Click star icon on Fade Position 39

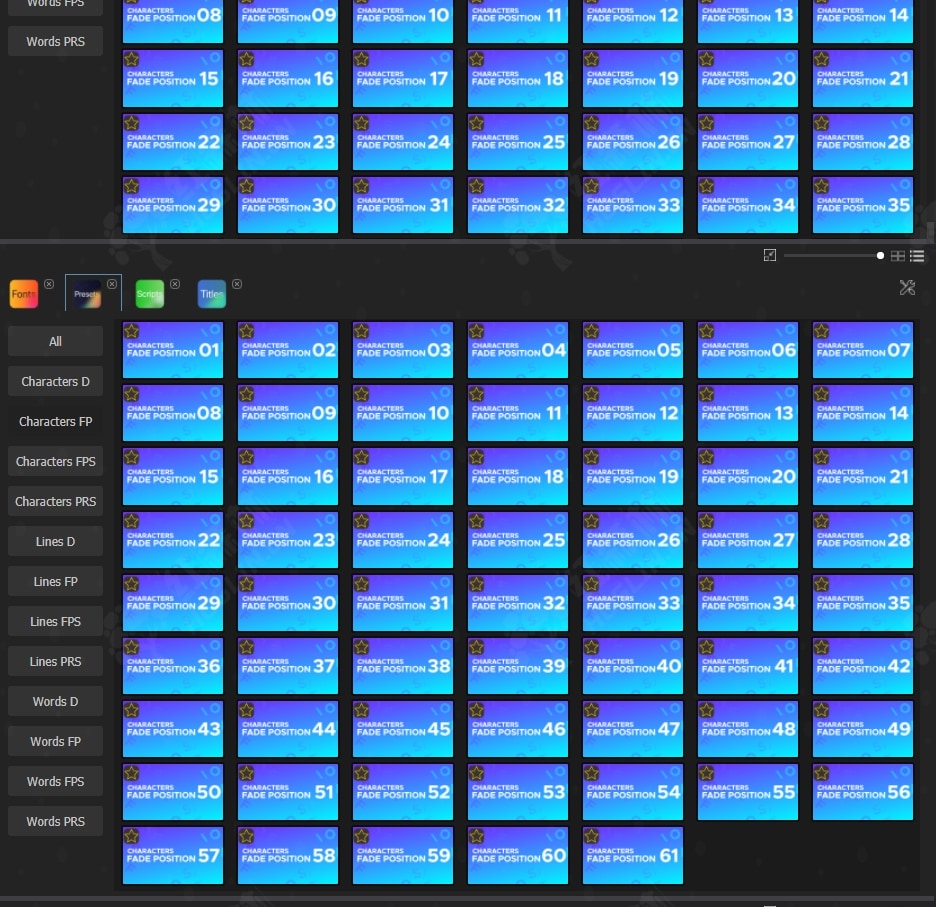[476, 647]
